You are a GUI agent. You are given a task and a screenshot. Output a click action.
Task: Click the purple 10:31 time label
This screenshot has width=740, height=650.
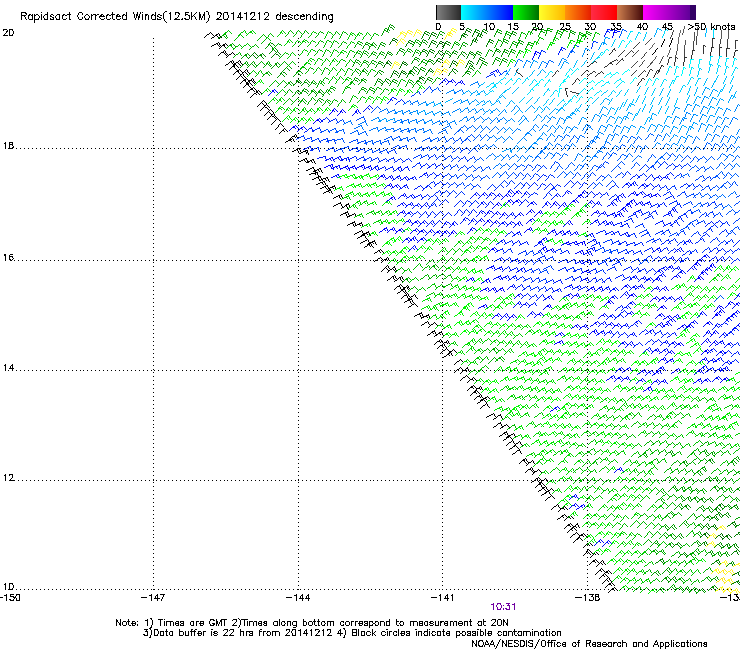503,607
